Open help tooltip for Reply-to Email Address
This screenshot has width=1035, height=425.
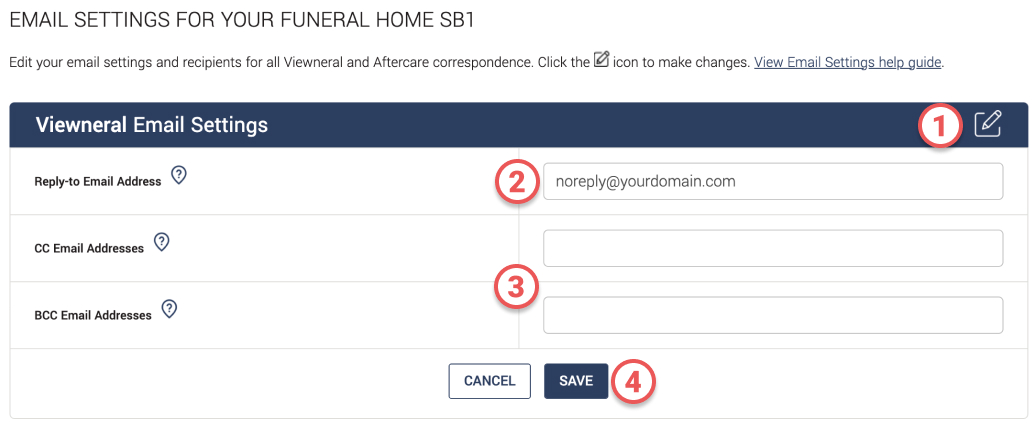coord(179,176)
